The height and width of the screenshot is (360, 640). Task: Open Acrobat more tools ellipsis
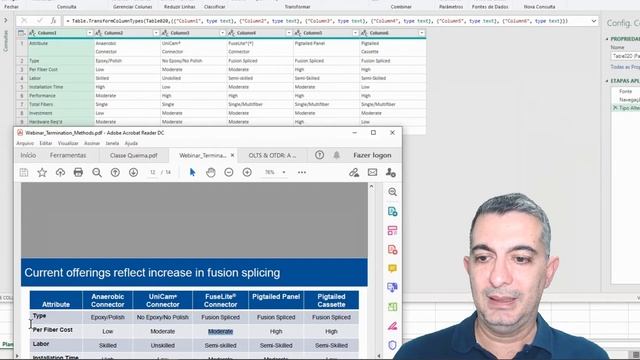tap(302, 173)
